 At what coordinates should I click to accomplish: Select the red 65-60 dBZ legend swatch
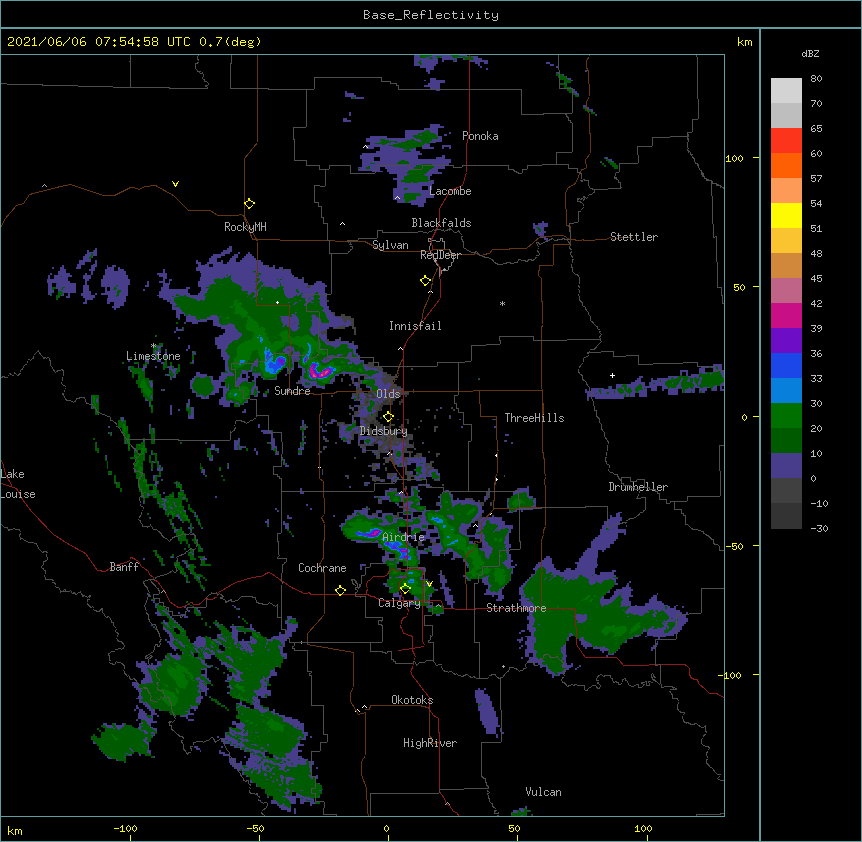coord(786,140)
